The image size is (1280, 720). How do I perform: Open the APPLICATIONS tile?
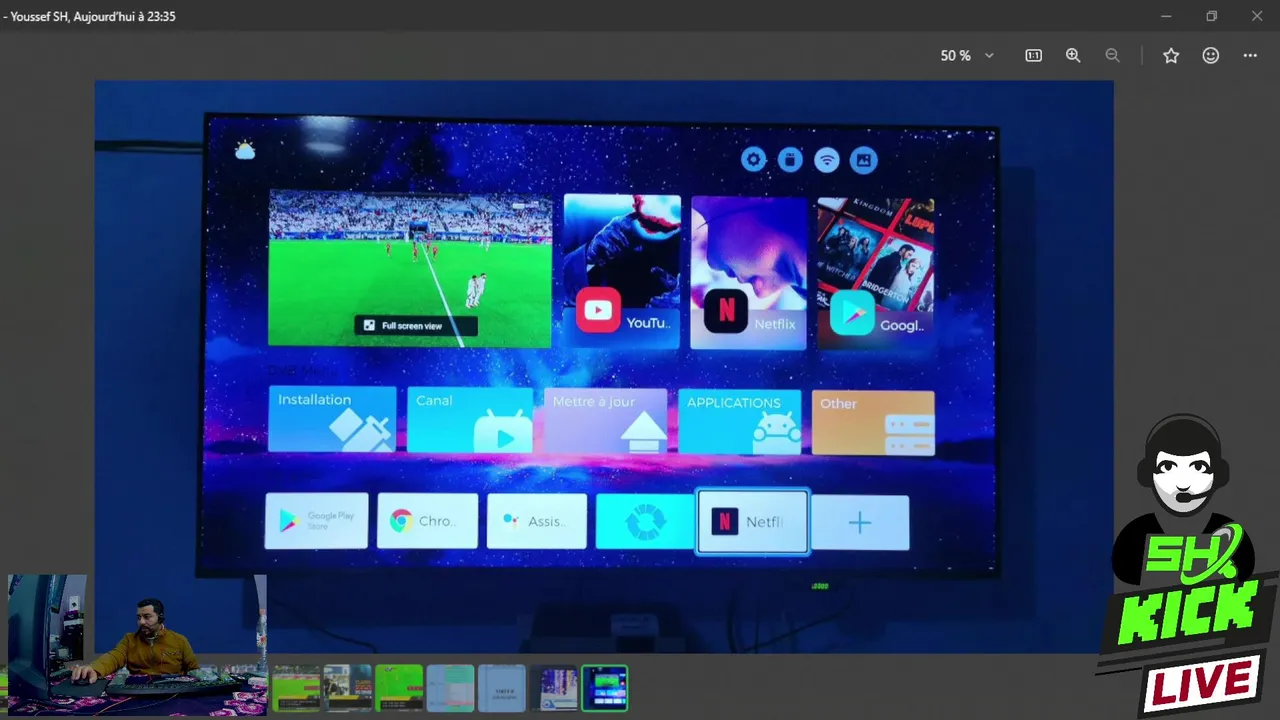[740, 422]
